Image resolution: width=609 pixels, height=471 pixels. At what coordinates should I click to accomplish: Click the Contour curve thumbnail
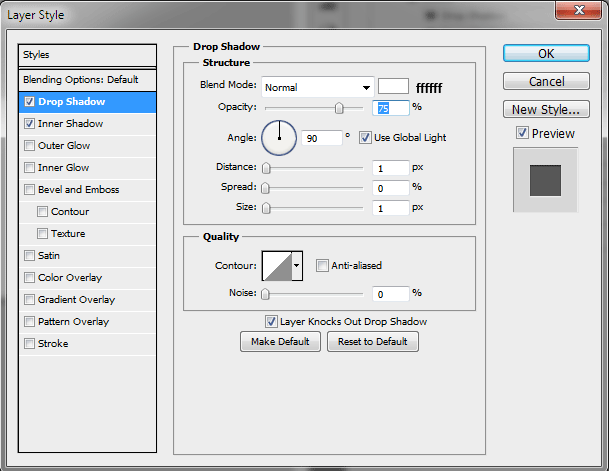click(x=276, y=265)
